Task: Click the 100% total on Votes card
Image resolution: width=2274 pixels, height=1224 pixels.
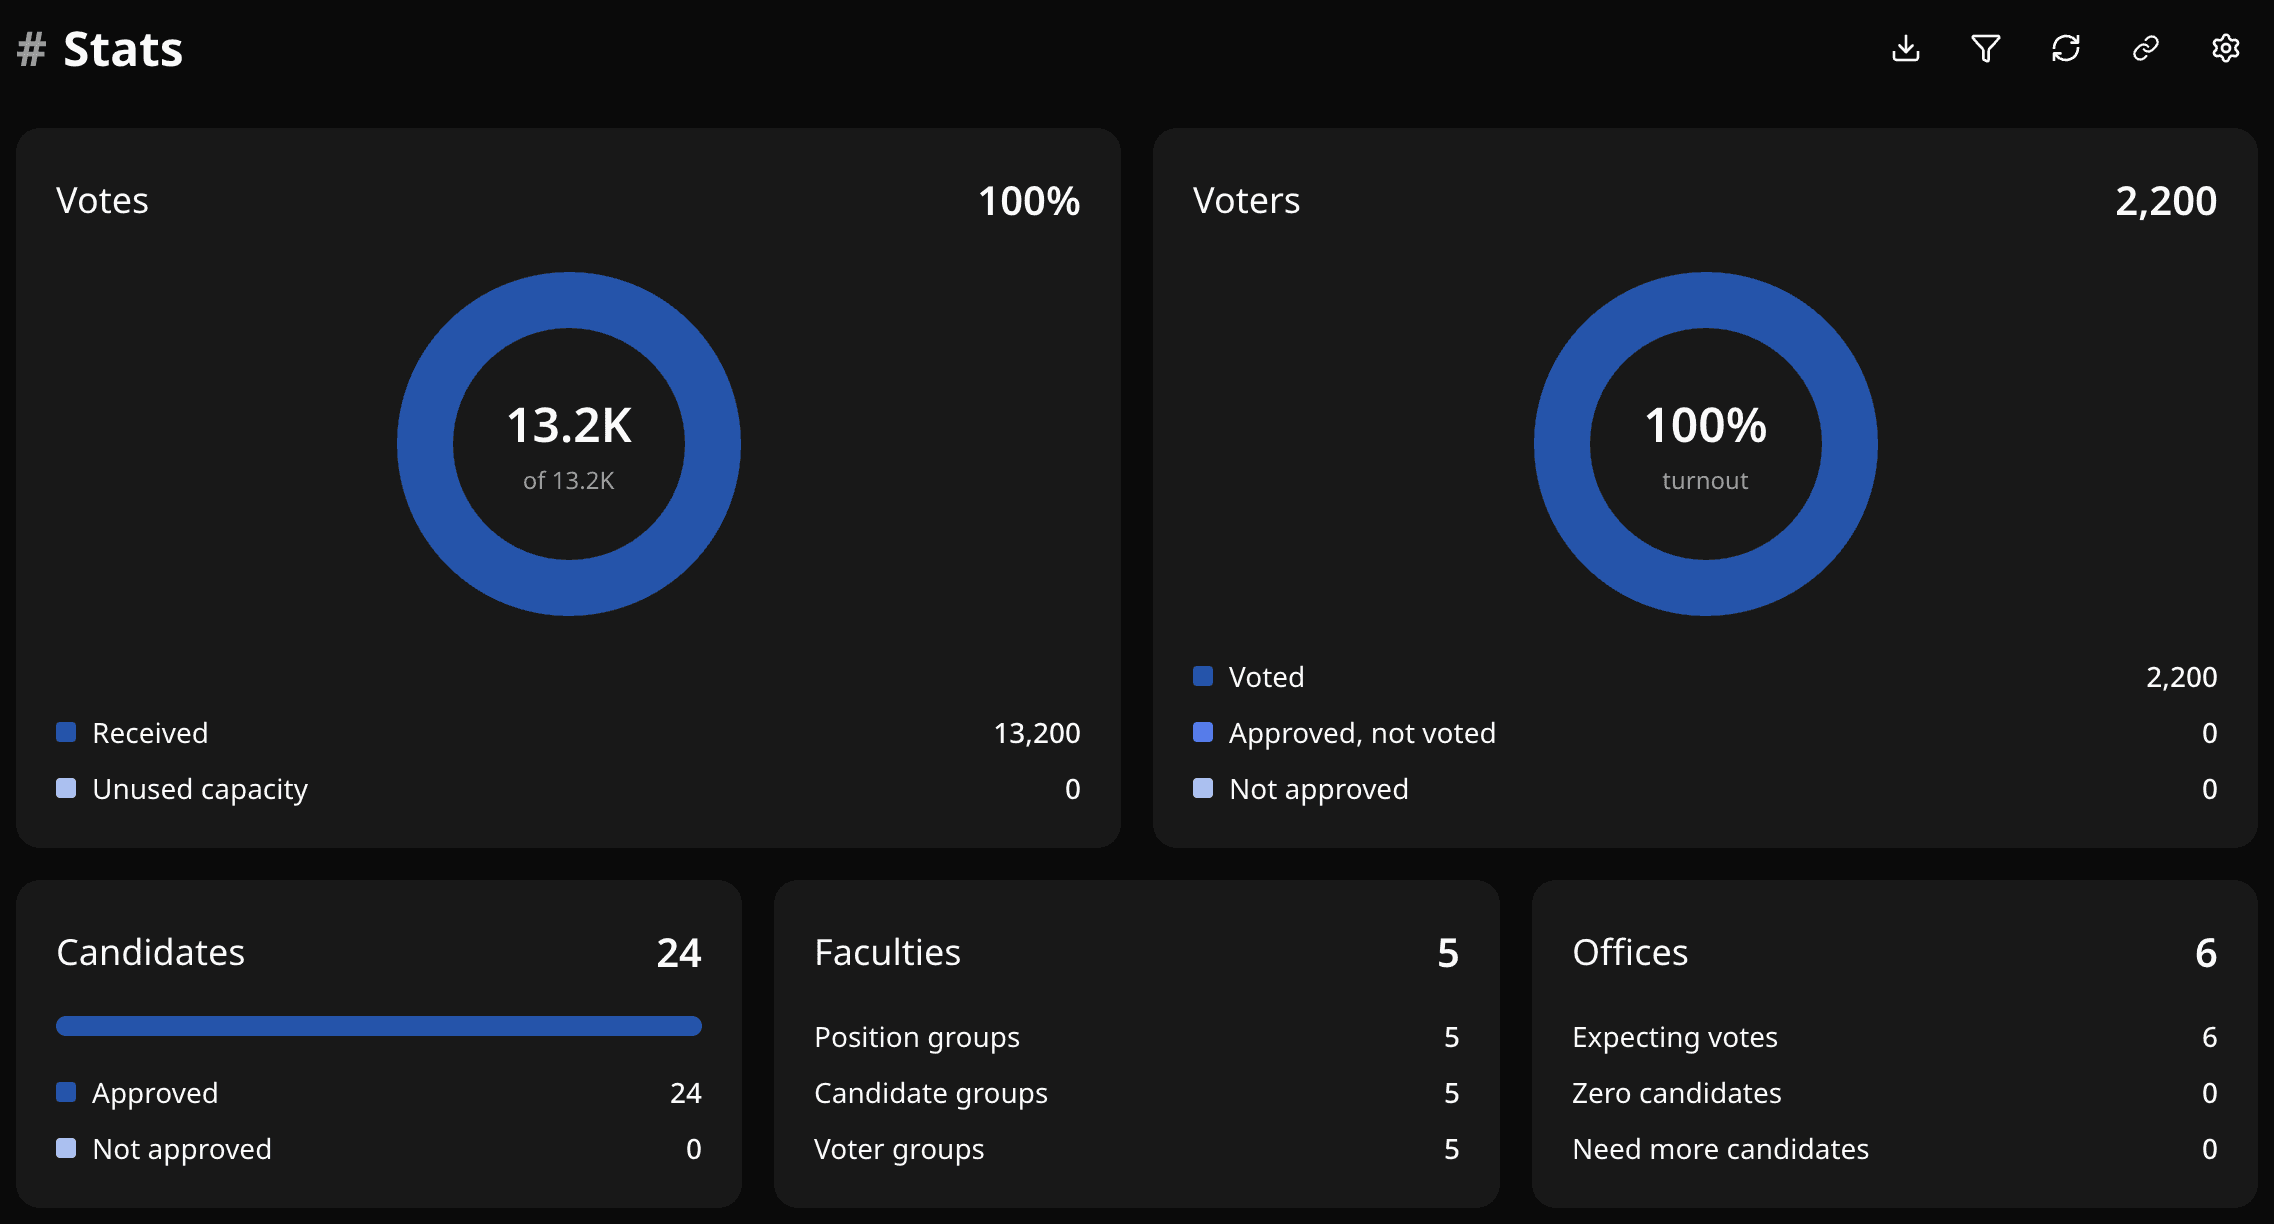Action: 1029,201
